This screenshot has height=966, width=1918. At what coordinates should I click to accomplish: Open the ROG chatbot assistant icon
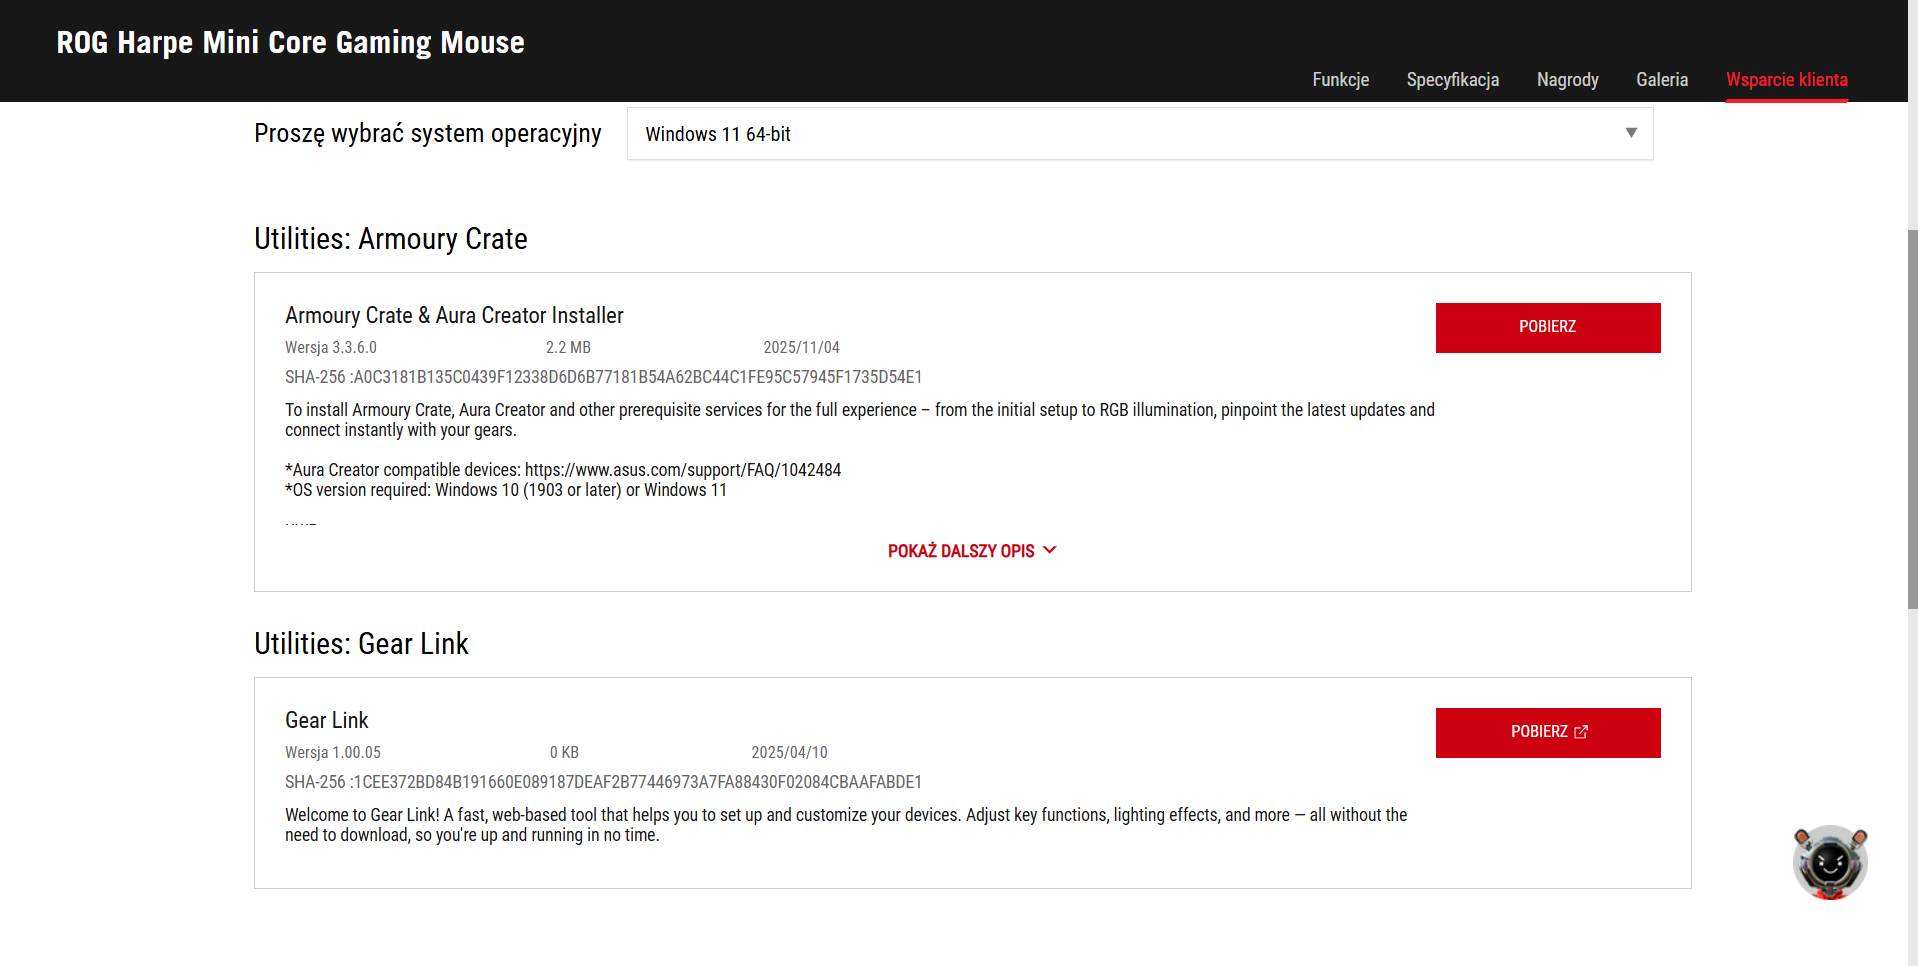1830,862
